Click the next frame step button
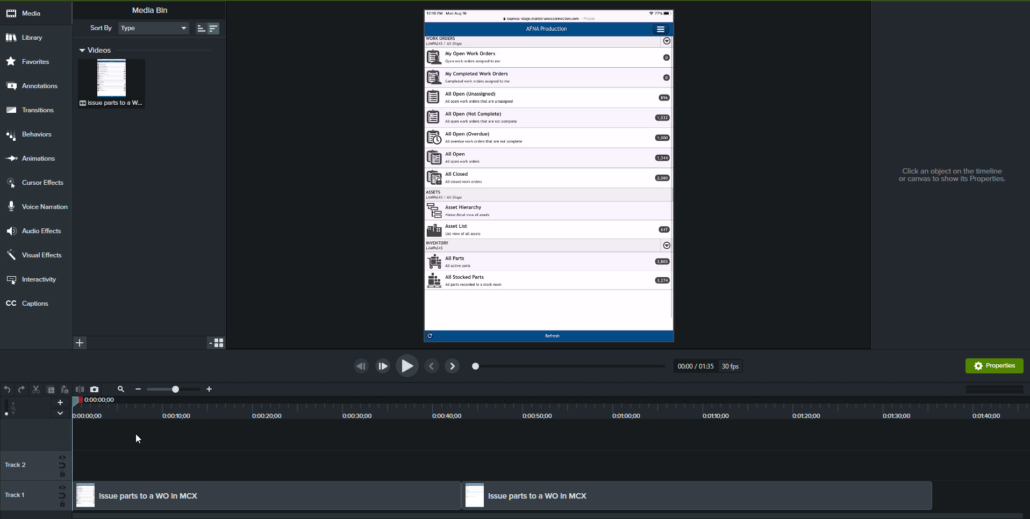 click(382, 366)
